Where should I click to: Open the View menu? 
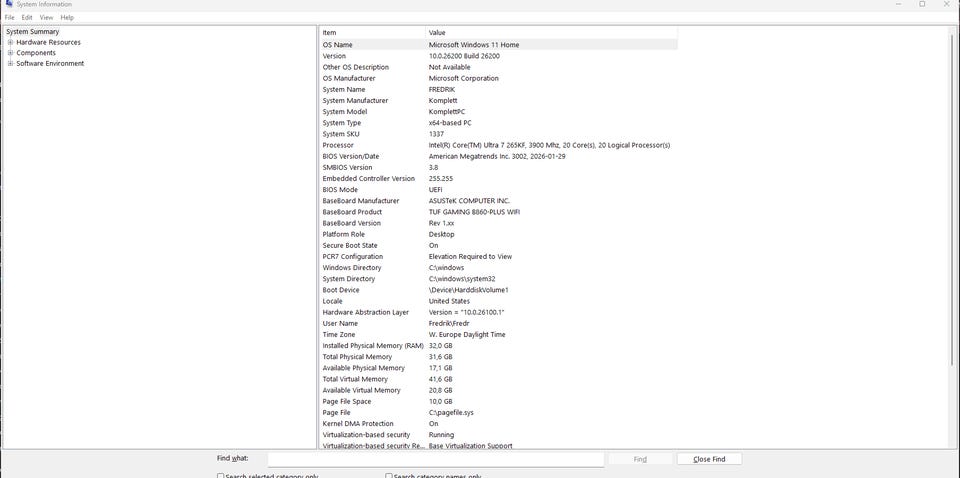click(x=47, y=18)
